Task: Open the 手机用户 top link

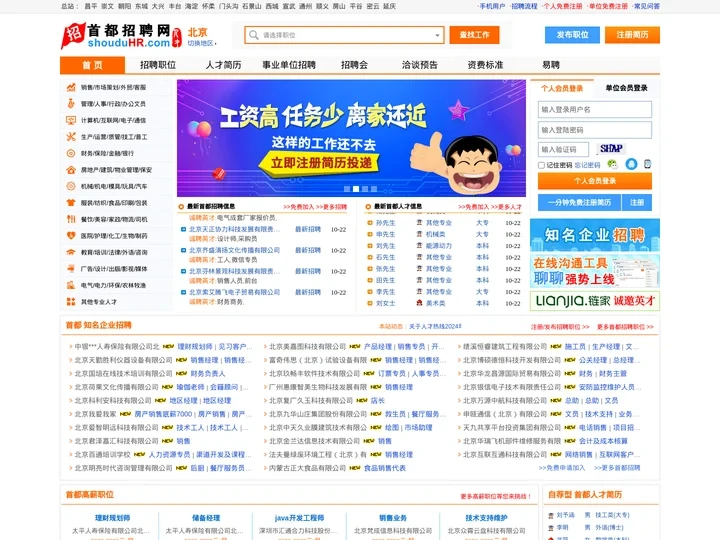Action: point(491,6)
